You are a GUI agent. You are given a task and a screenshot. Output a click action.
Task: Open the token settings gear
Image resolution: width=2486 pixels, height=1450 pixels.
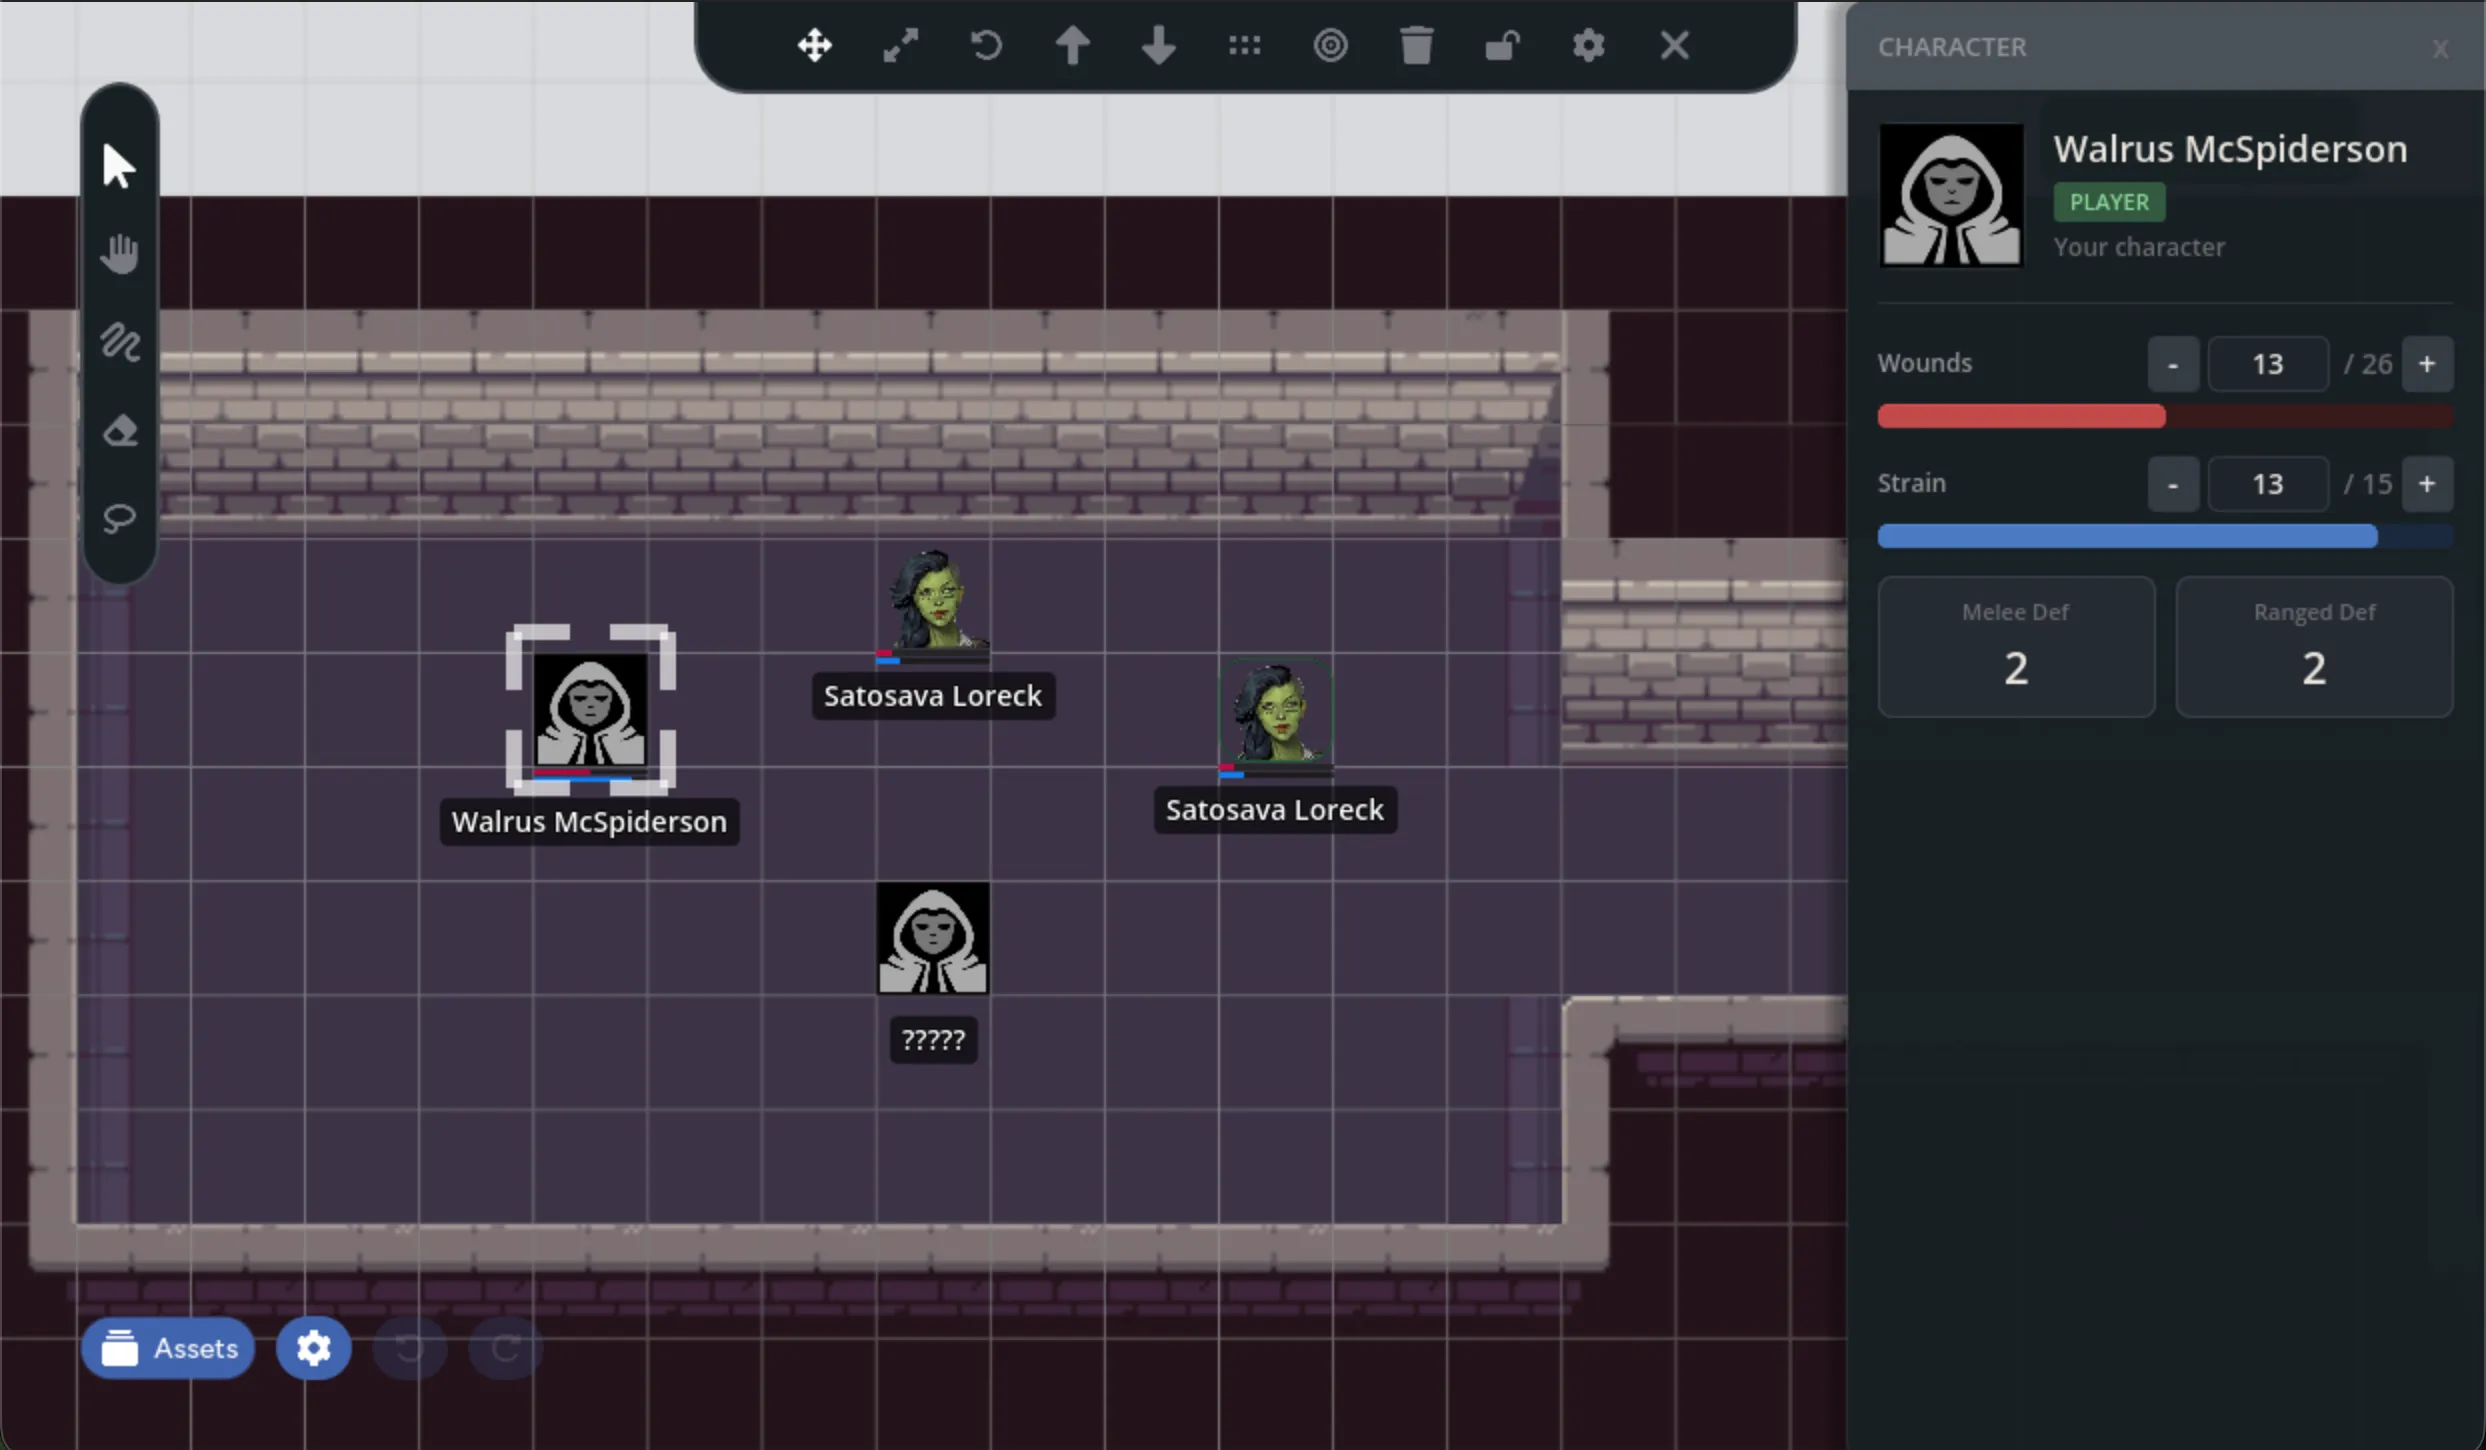pyautogui.click(x=1587, y=45)
